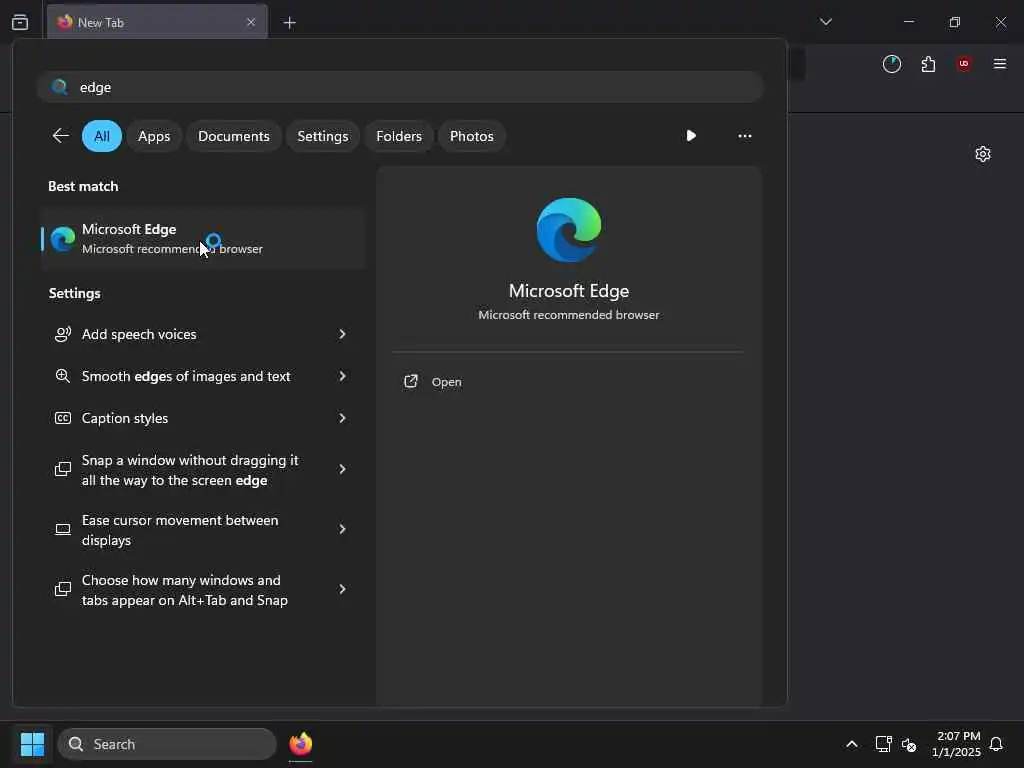This screenshot has height=768, width=1024.
Task: Expand Caption styles chevron
Action: (x=342, y=418)
